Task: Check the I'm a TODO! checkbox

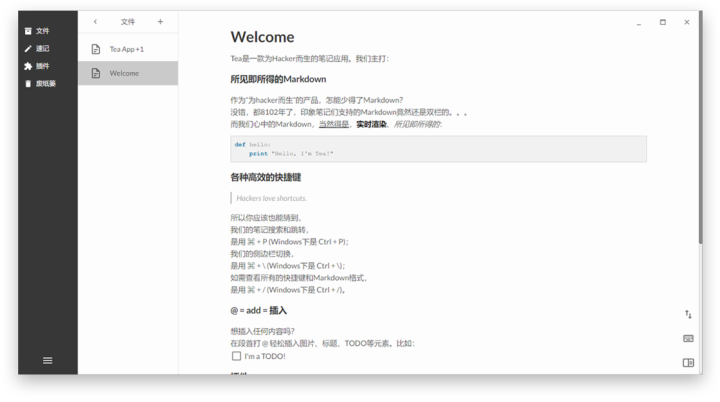Action: pyautogui.click(x=236, y=356)
